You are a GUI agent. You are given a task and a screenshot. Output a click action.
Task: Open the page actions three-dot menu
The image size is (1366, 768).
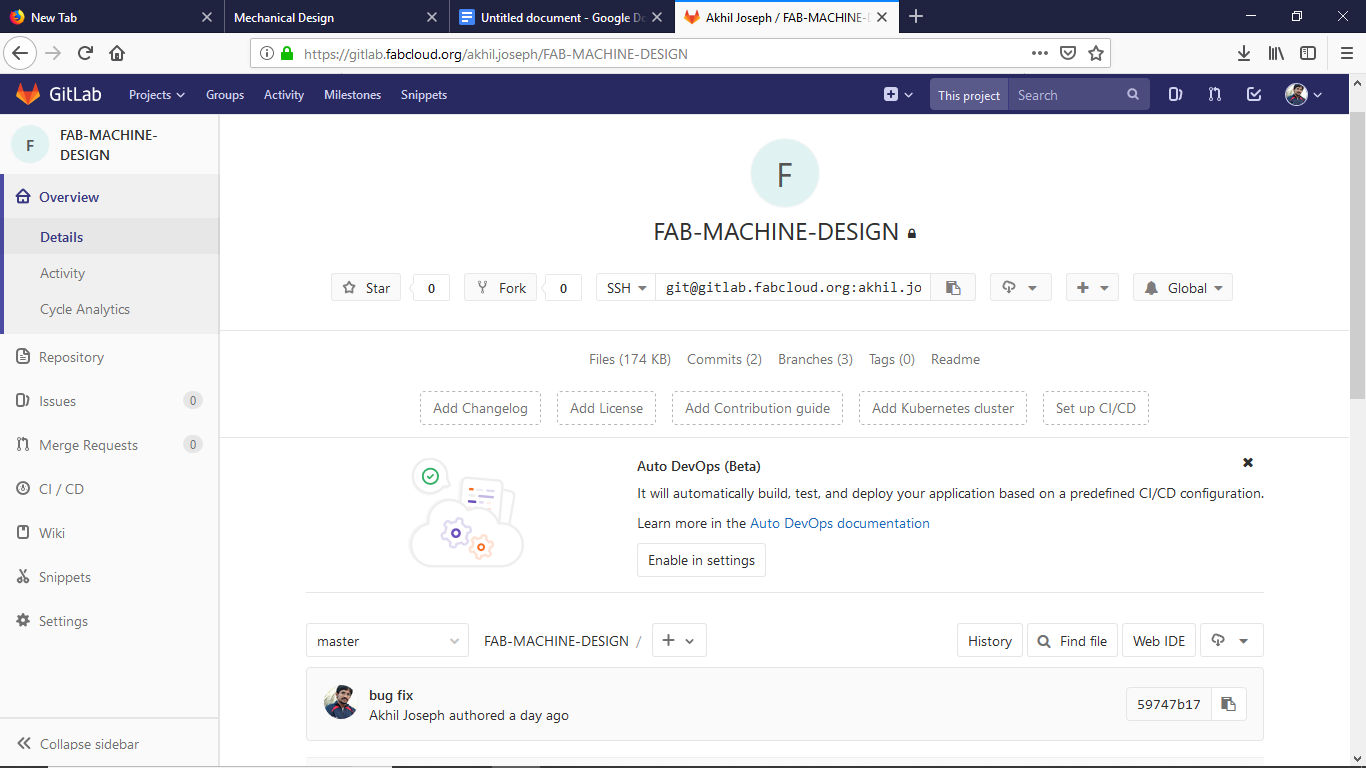click(1040, 53)
